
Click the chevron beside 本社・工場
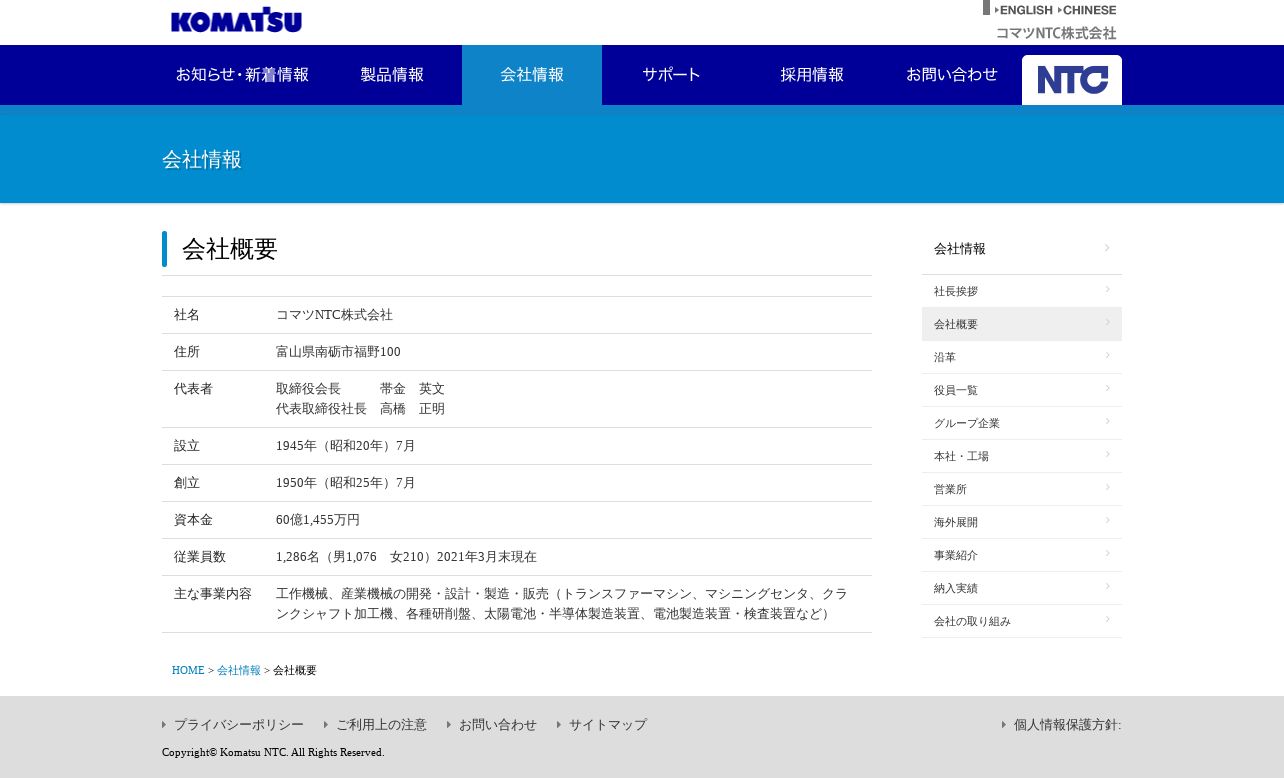[1107, 454]
